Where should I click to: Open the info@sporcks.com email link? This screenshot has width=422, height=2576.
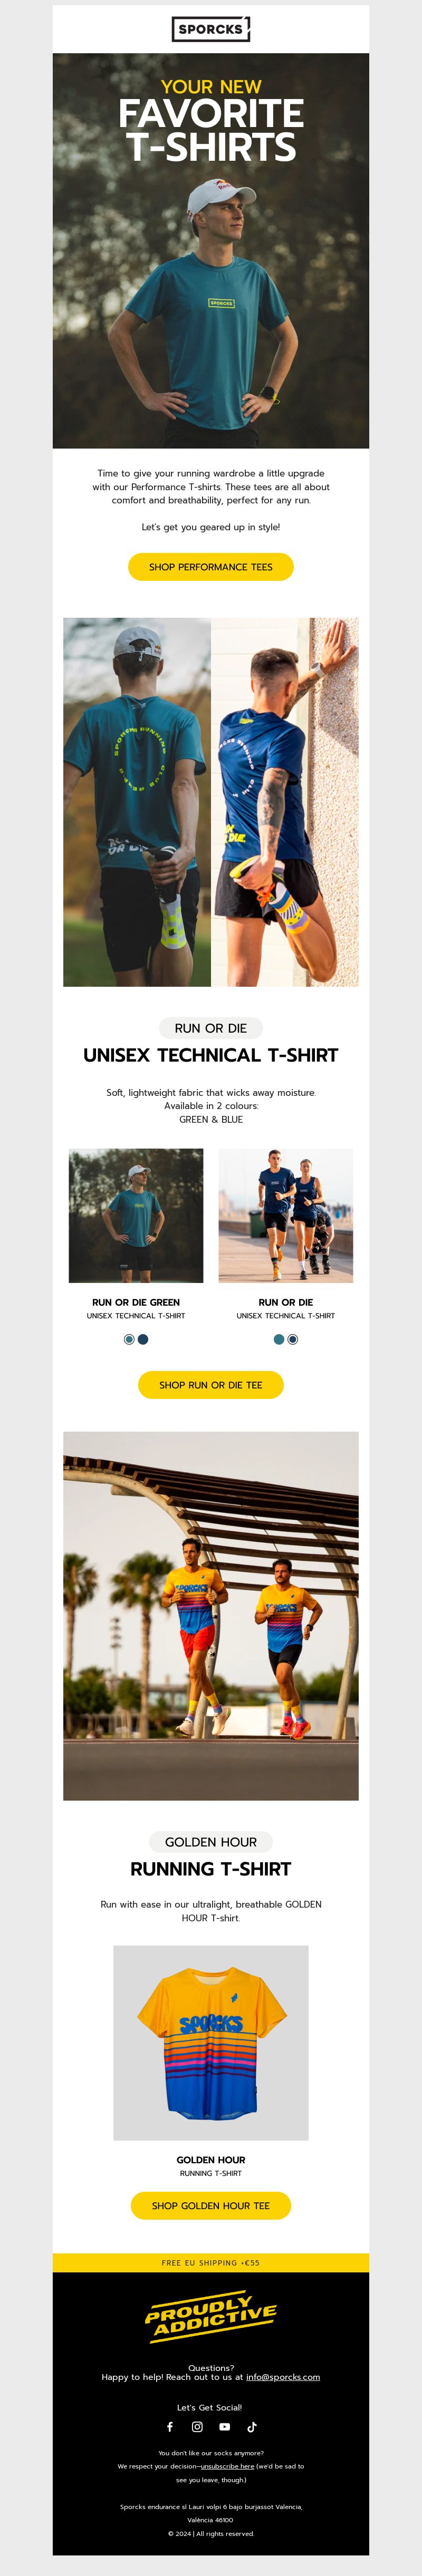[x=283, y=2377]
